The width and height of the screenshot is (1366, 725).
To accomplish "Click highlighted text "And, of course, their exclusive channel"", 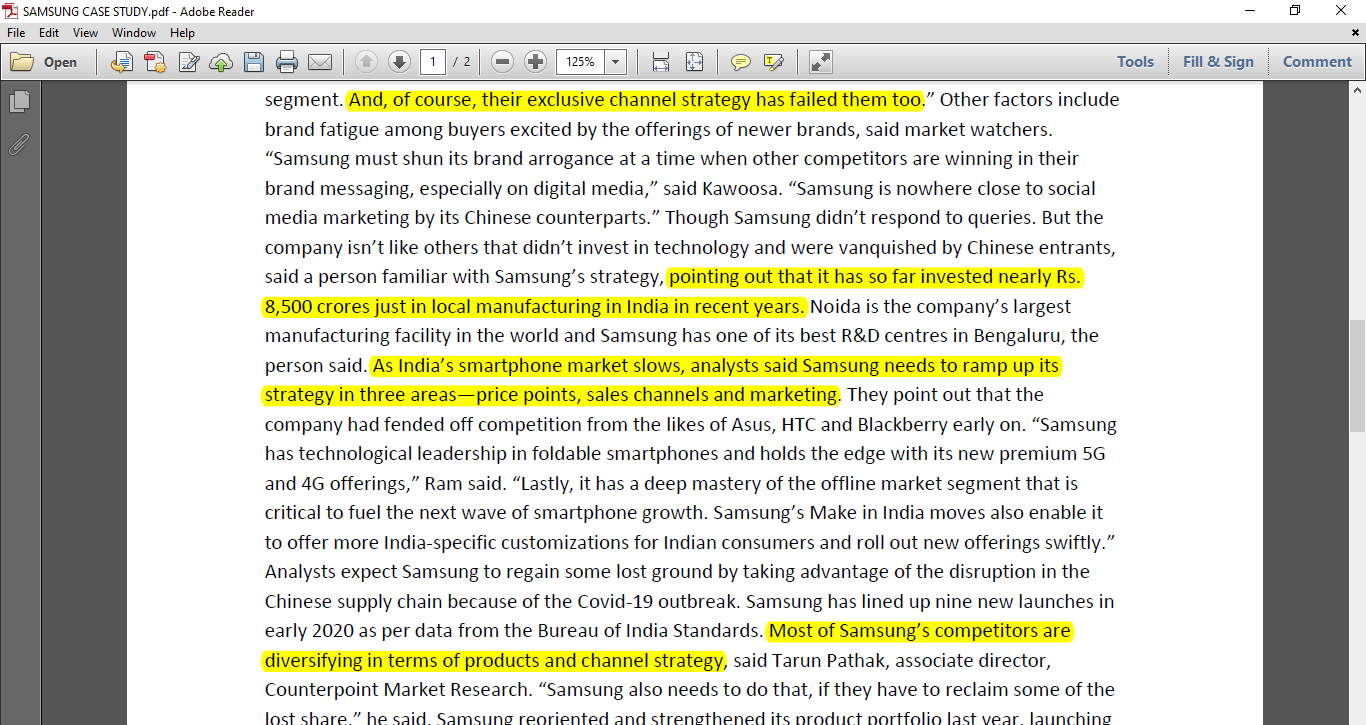I will [512, 100].
